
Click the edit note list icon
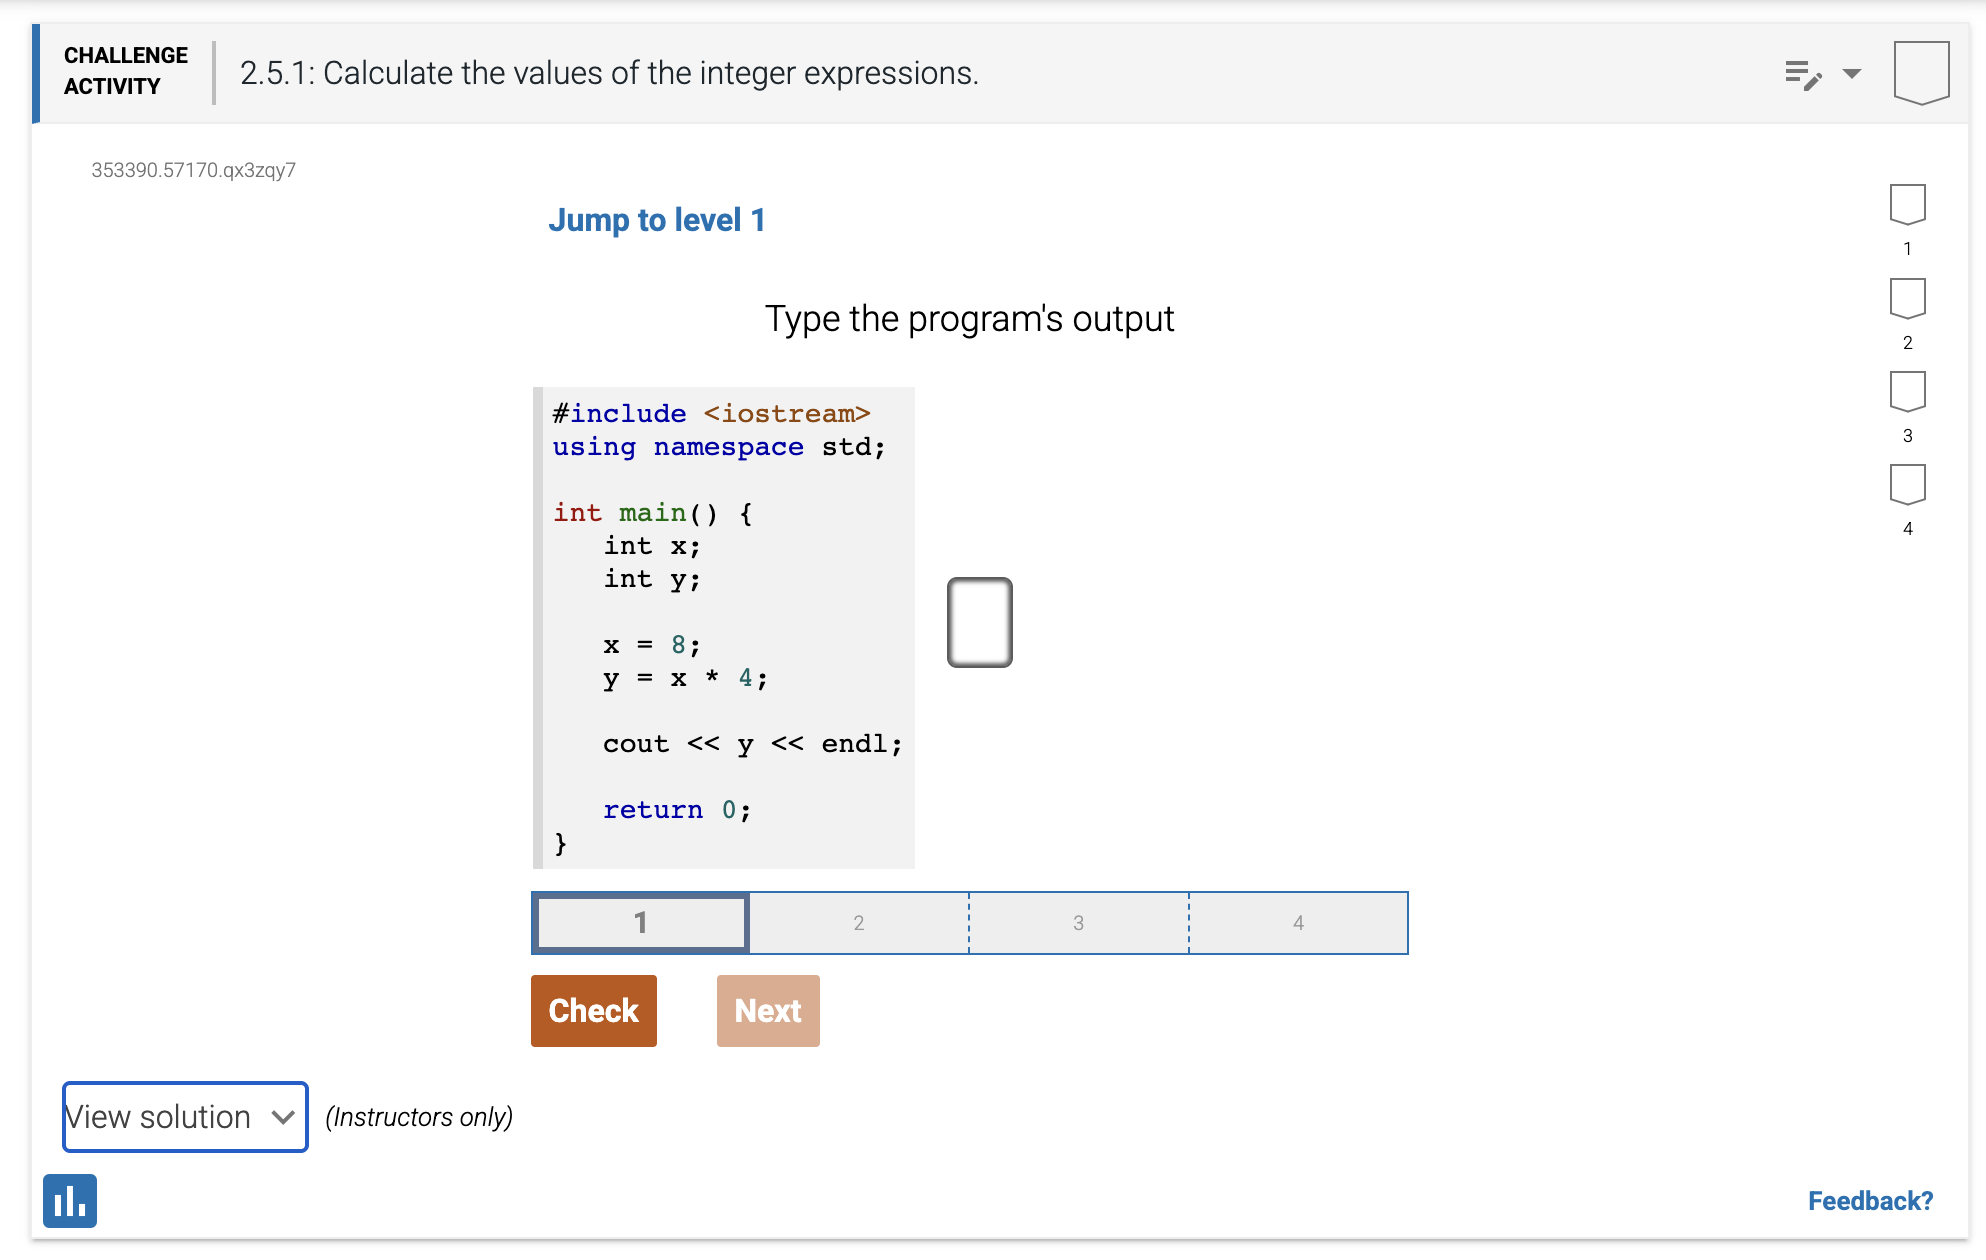(1803, 74)
